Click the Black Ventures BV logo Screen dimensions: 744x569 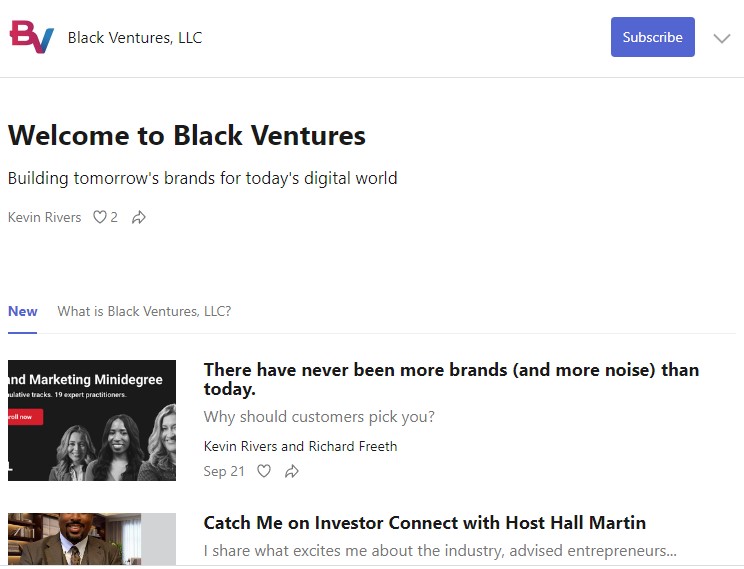coord(32,37)
